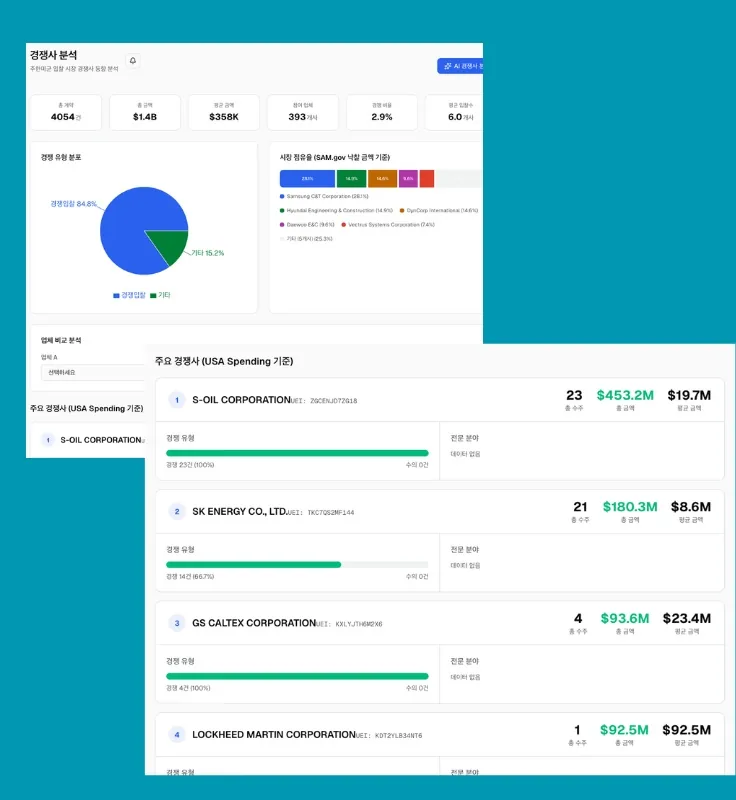Screen dimensions: 736x800
Task: Toggle 경쟁입찰 legend entry below pie chart
Action: (x=129, y=295)
